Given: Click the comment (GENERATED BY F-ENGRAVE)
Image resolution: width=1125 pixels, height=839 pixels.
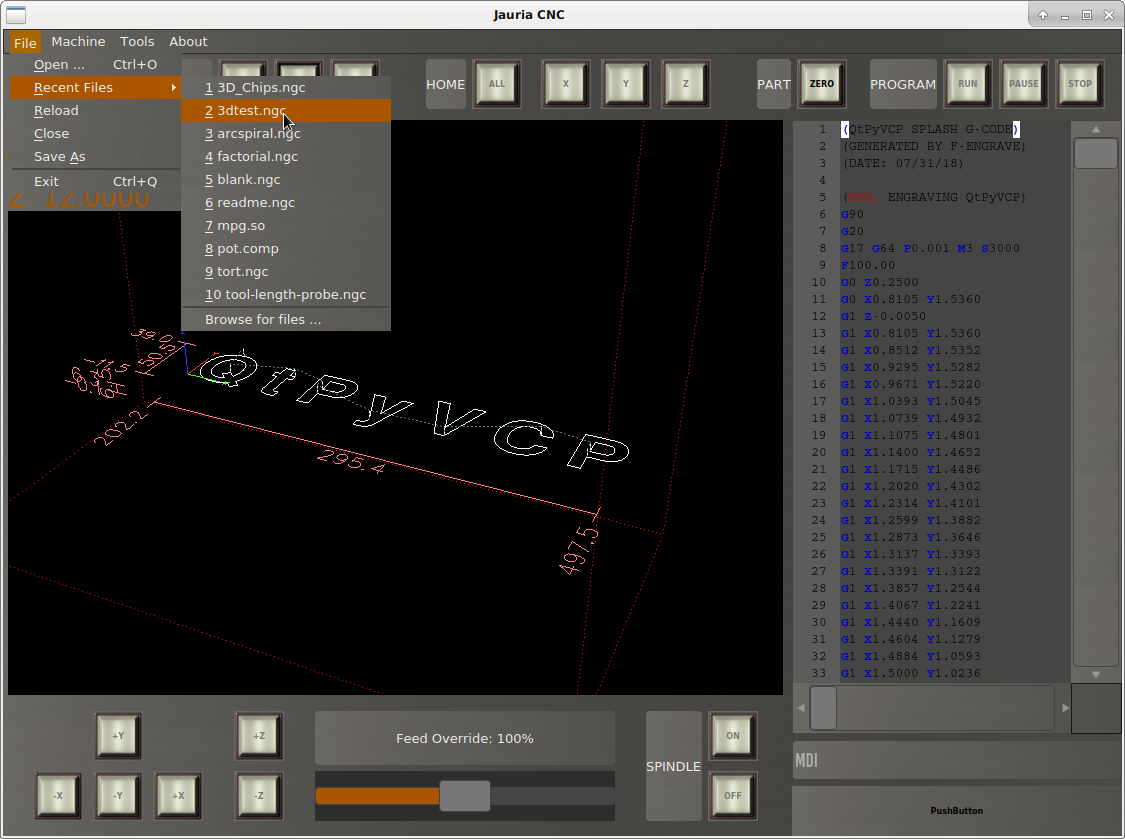Looking at the screenshot, I should tap(934, 146).
